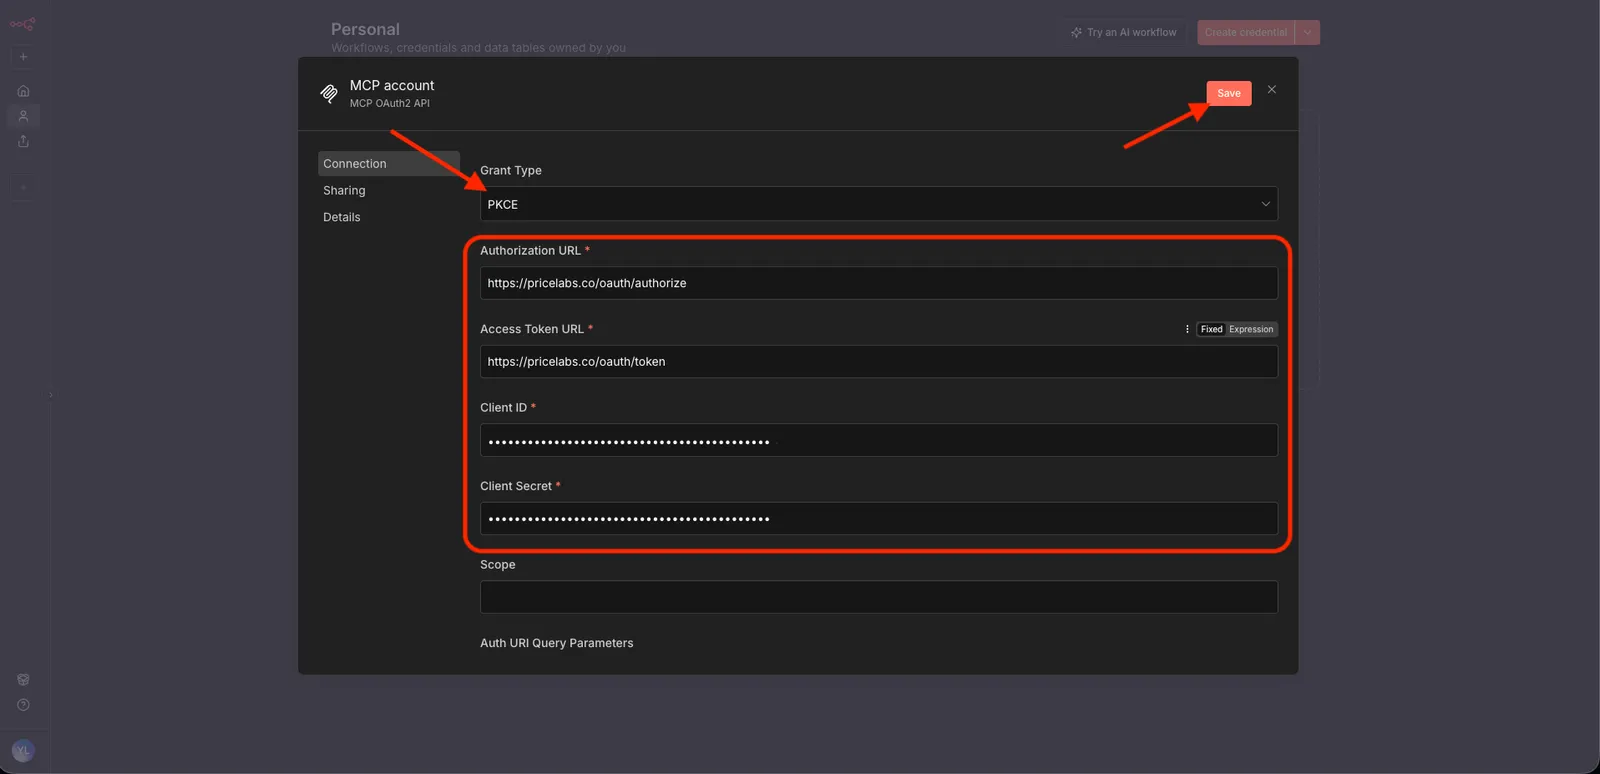Viewport: 1600px width, 774px height.
Task: Click the share/upload icon in sidebar
Action: point(23,141)
